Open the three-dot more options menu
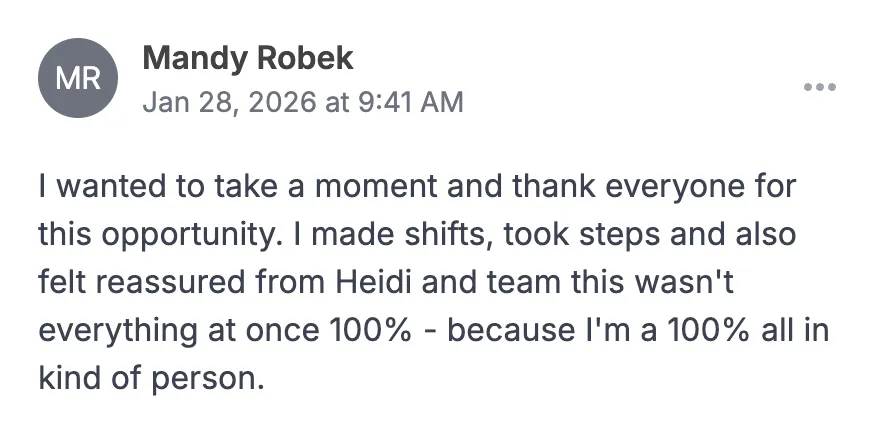The height and width of the screenshot is (444, 886). coord(819,87)
